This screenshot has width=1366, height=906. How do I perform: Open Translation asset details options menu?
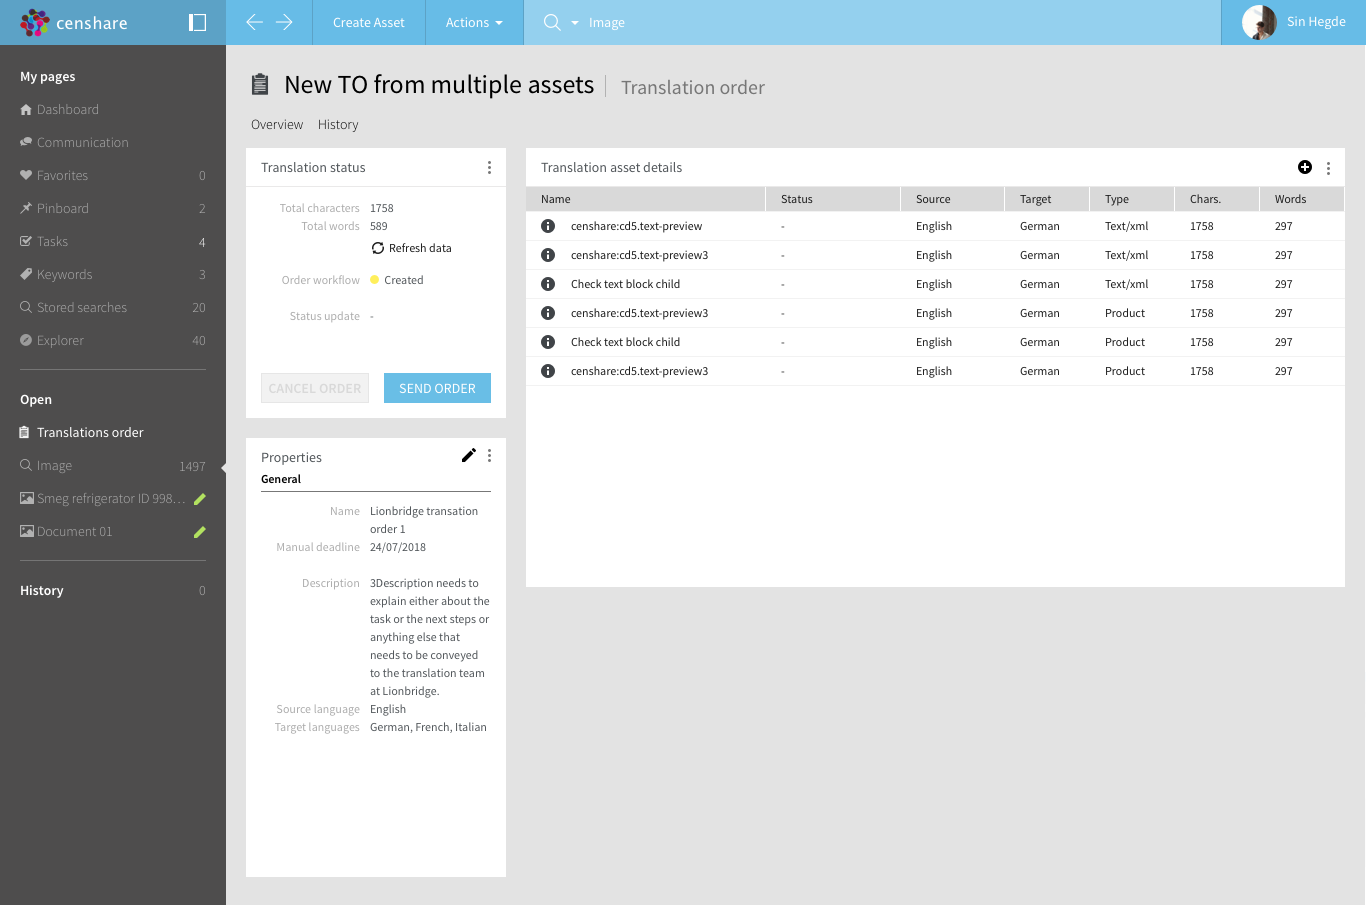click(x=1328, y=168)
